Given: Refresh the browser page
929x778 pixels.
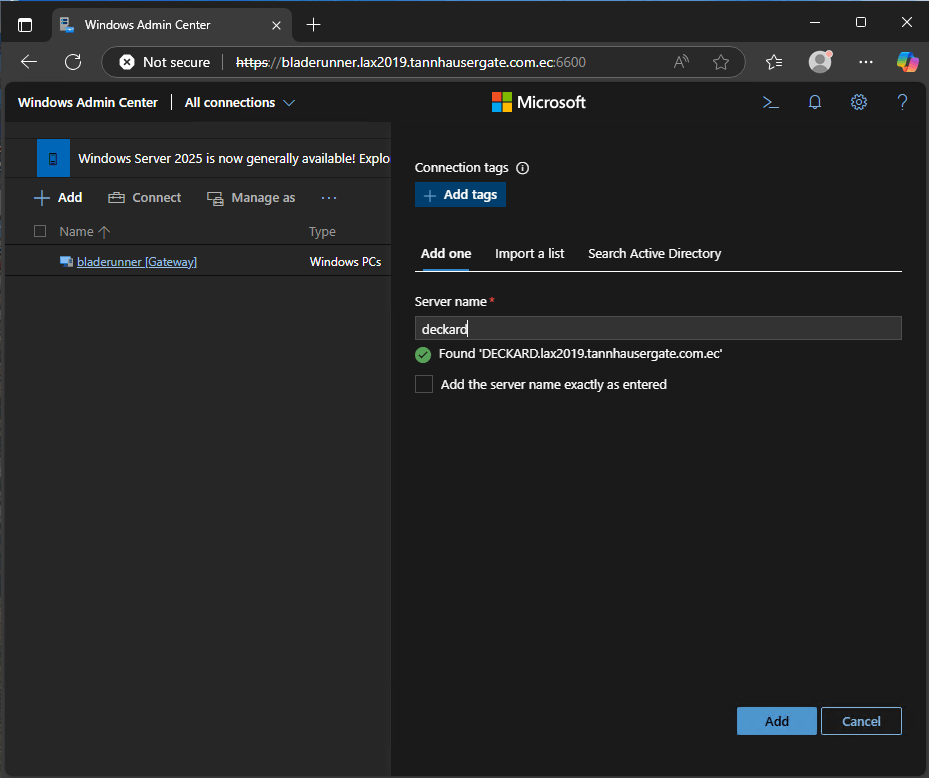Looking at the screenshot, I should click(x=73, y=62).
